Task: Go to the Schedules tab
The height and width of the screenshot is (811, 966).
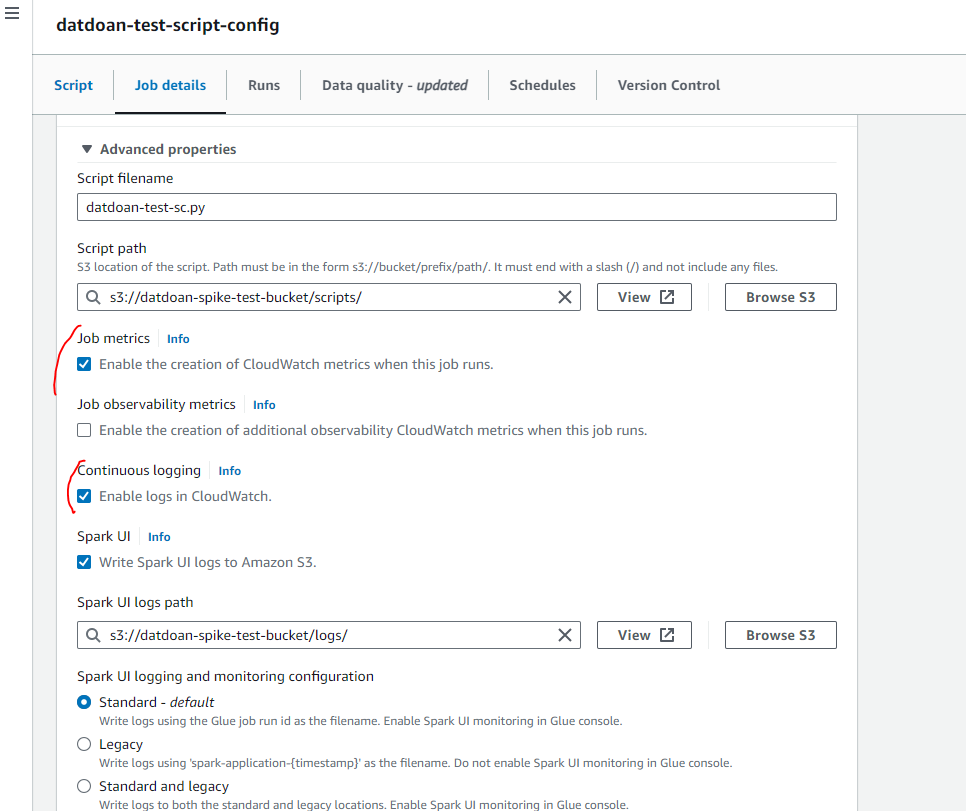Action: (x=542, y=85)
